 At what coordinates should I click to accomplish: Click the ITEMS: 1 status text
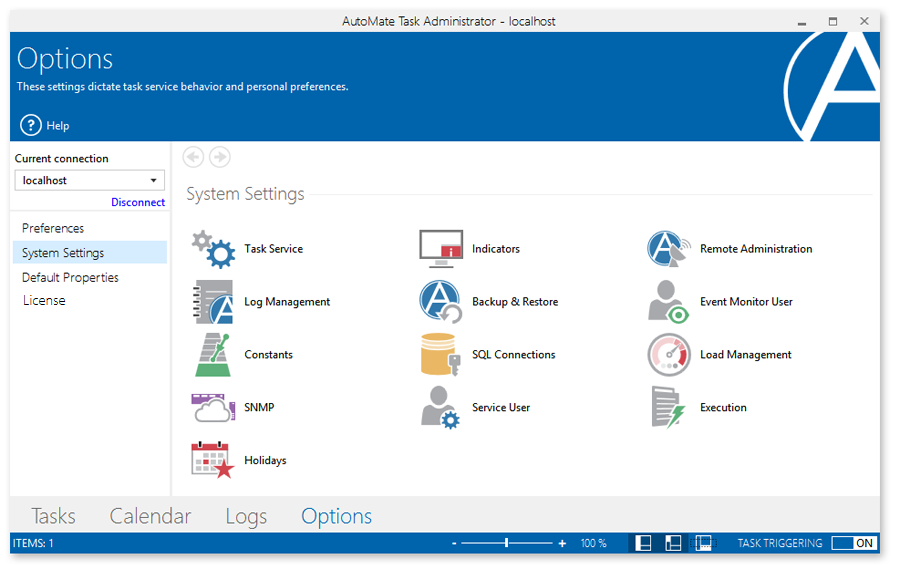tap(33, 543)
